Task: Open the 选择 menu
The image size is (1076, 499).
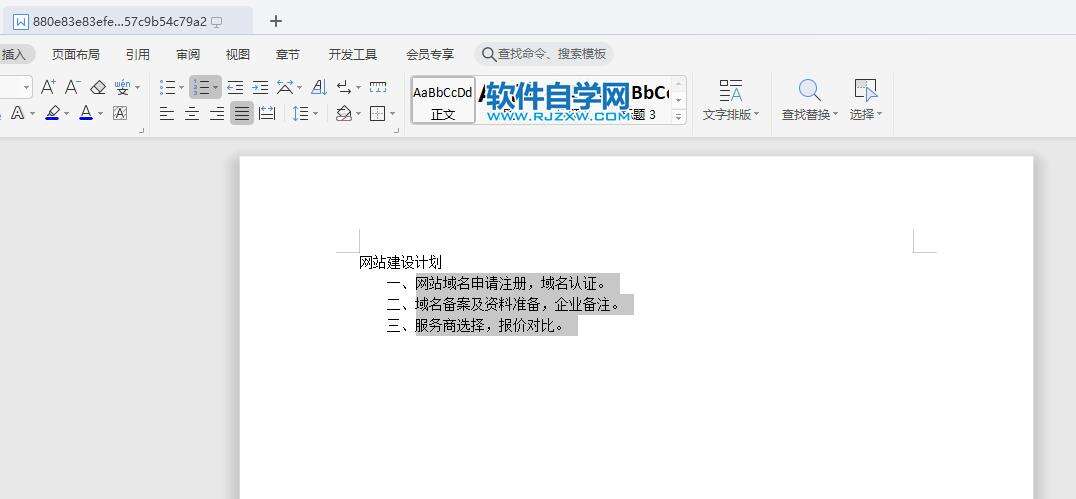Action: click(866, 100)
